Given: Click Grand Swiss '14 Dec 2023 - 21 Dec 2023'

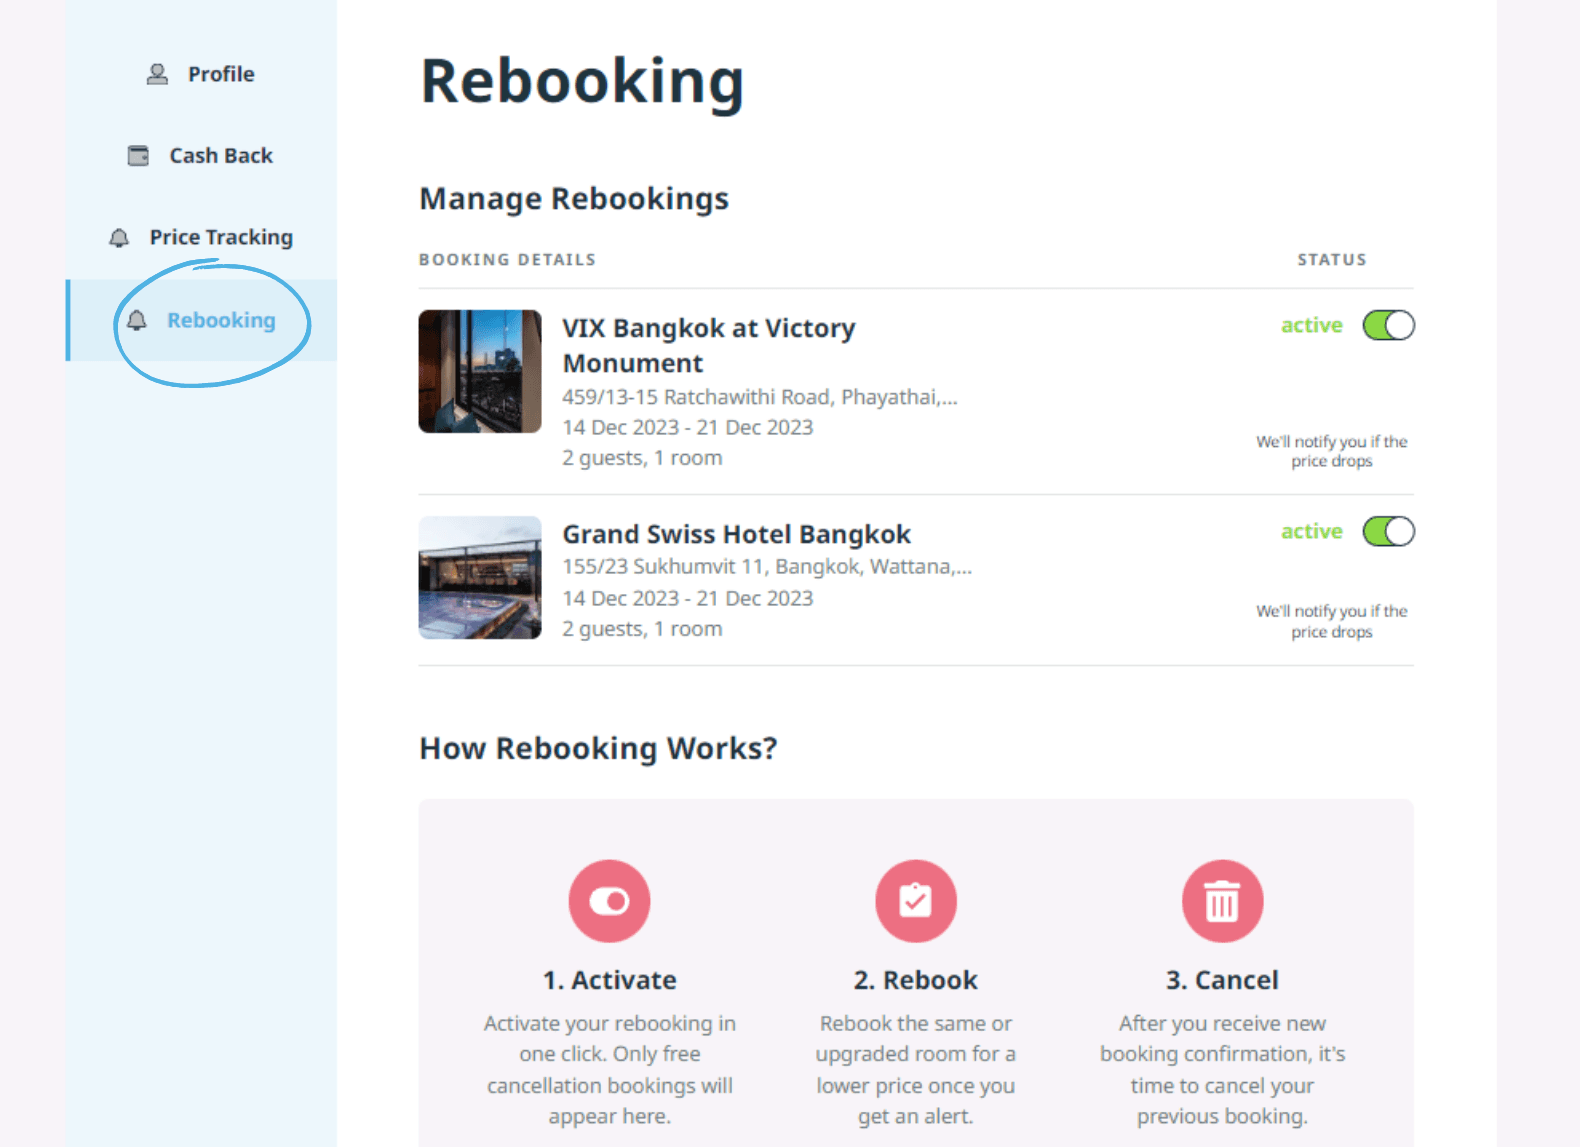Looking at the screenshot, I should tap(688, 598).
